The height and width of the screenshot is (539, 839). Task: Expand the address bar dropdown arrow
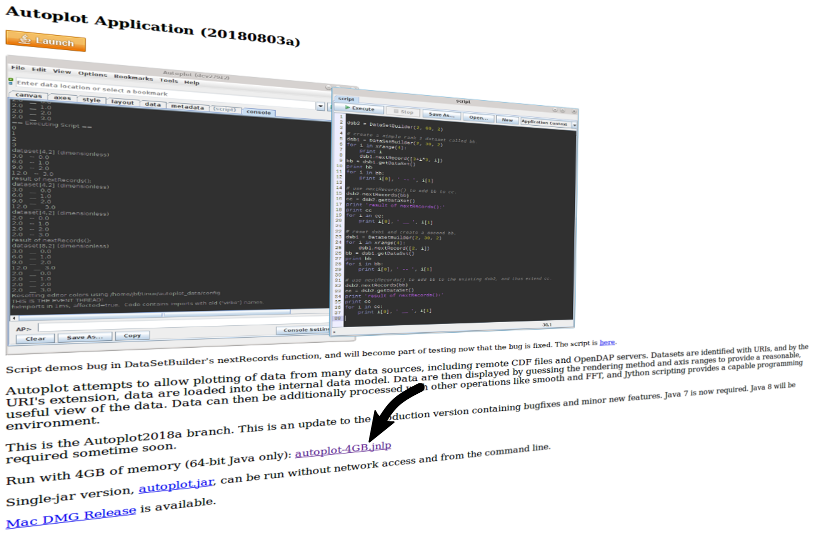pos(321,107)
